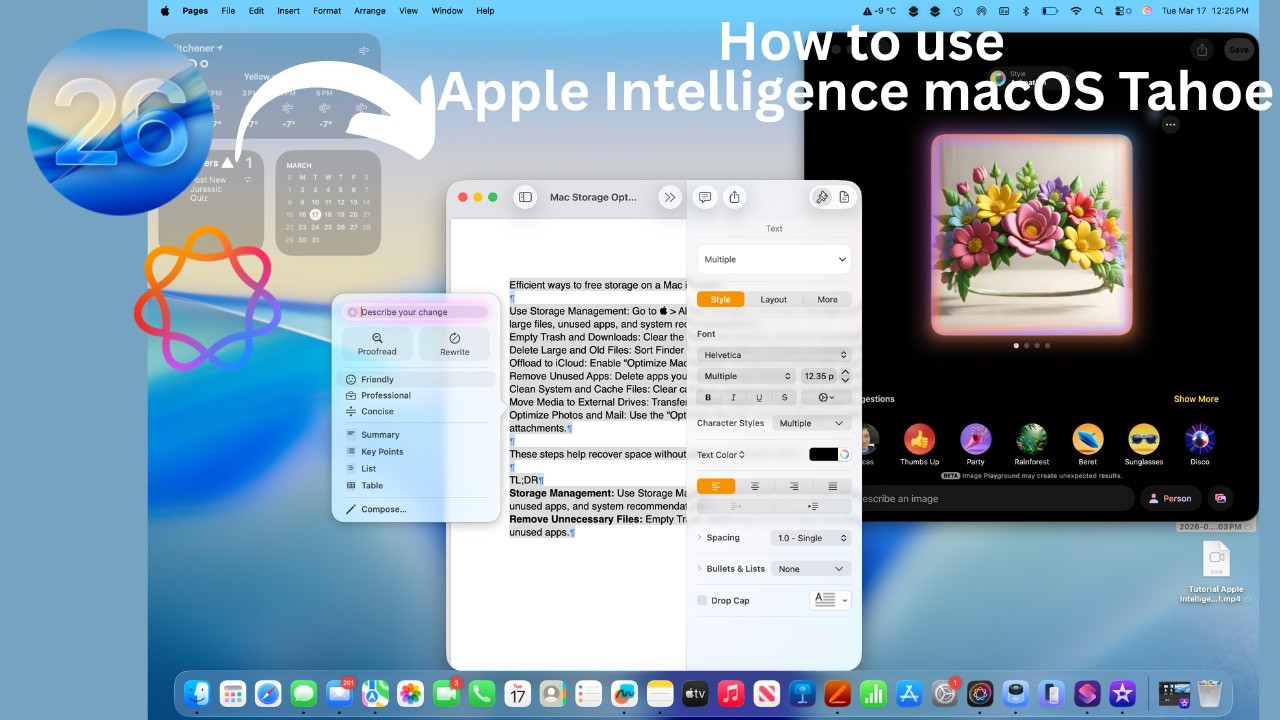Click the Share icon in Pages toolbar

coord(734,197)
